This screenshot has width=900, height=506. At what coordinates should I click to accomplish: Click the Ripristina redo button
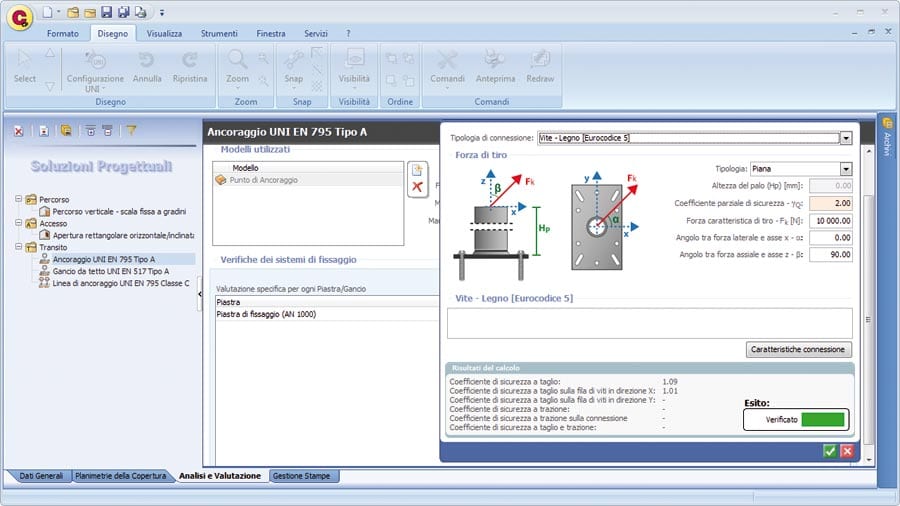point(189,68)
